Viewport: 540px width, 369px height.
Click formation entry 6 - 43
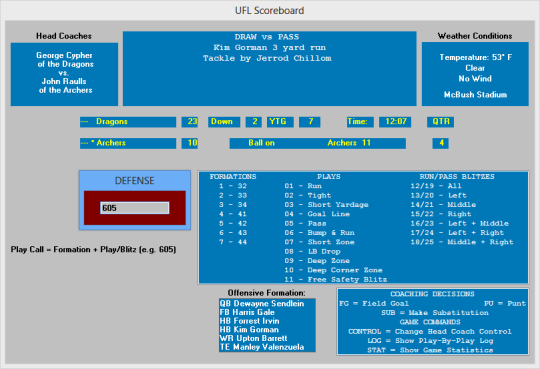[233, 233]
